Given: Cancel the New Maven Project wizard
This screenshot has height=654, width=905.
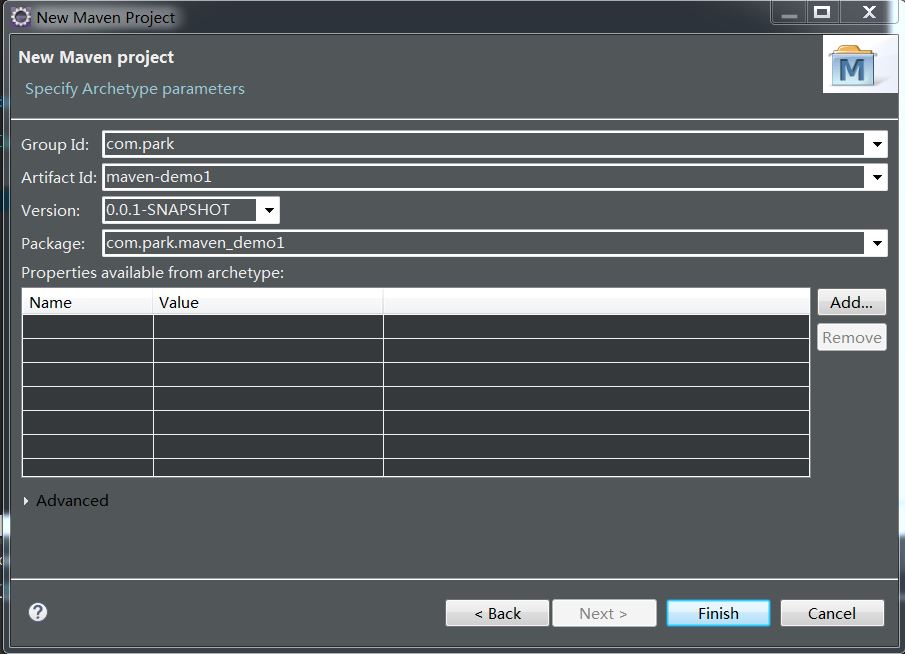Looking at the screenshot, I should pos(832,613).
